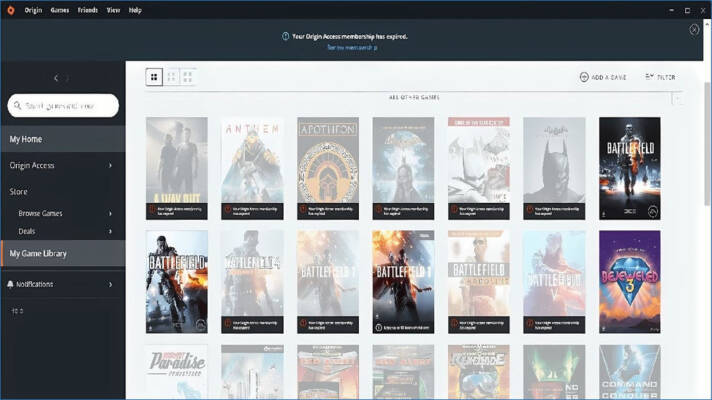Focus the search games field
Screen dimensions: 712x400
(x=63, y=106)
